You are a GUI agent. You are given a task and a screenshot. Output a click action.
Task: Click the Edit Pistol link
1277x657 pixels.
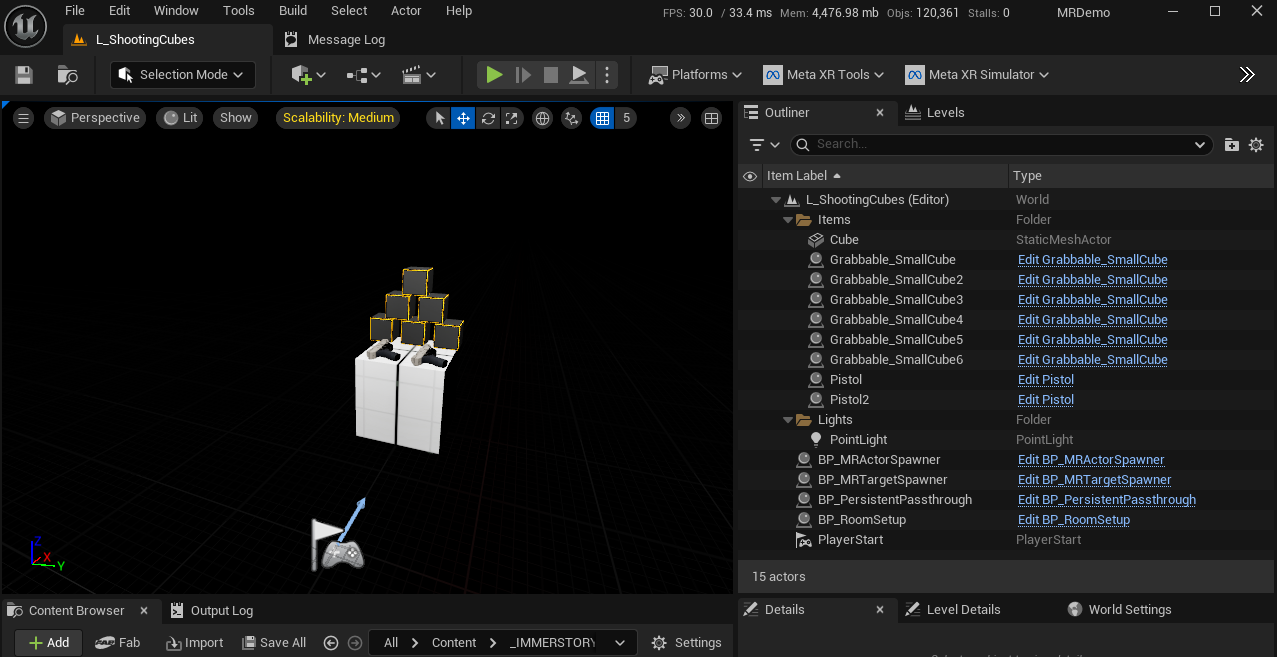coord(1045,380)
